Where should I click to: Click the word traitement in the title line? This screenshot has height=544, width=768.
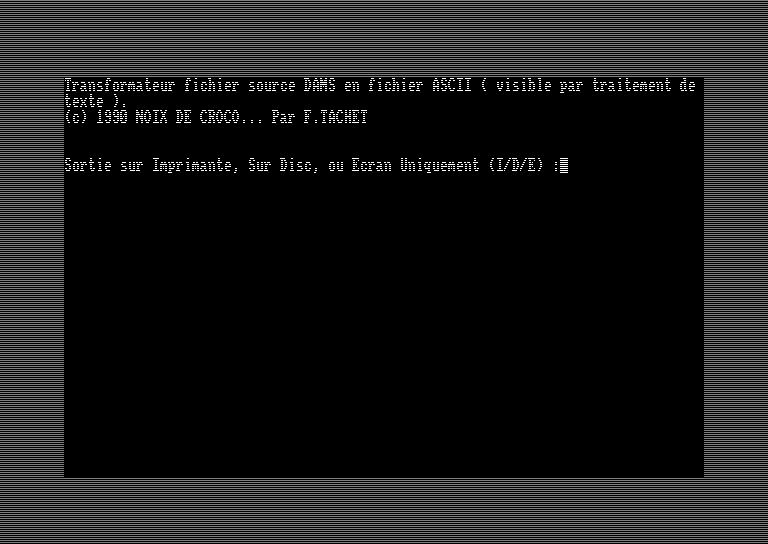pyautogui.click(x=631, y=85)
